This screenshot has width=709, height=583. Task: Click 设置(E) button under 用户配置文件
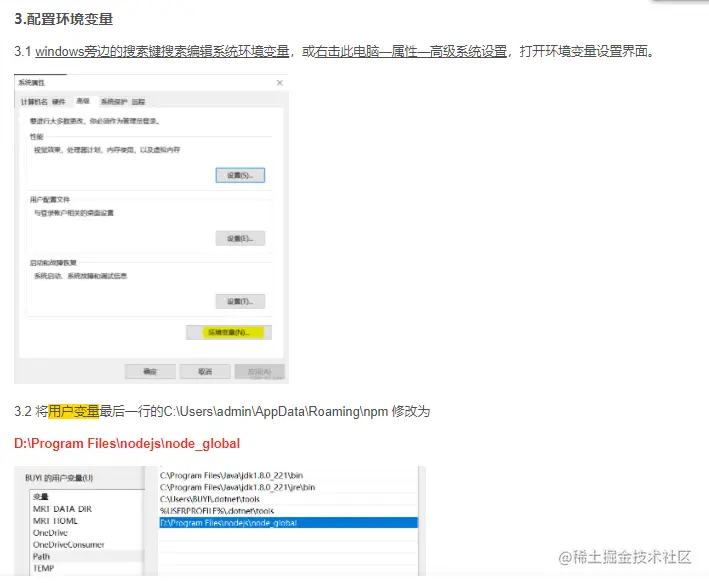[x=240, y=238]
